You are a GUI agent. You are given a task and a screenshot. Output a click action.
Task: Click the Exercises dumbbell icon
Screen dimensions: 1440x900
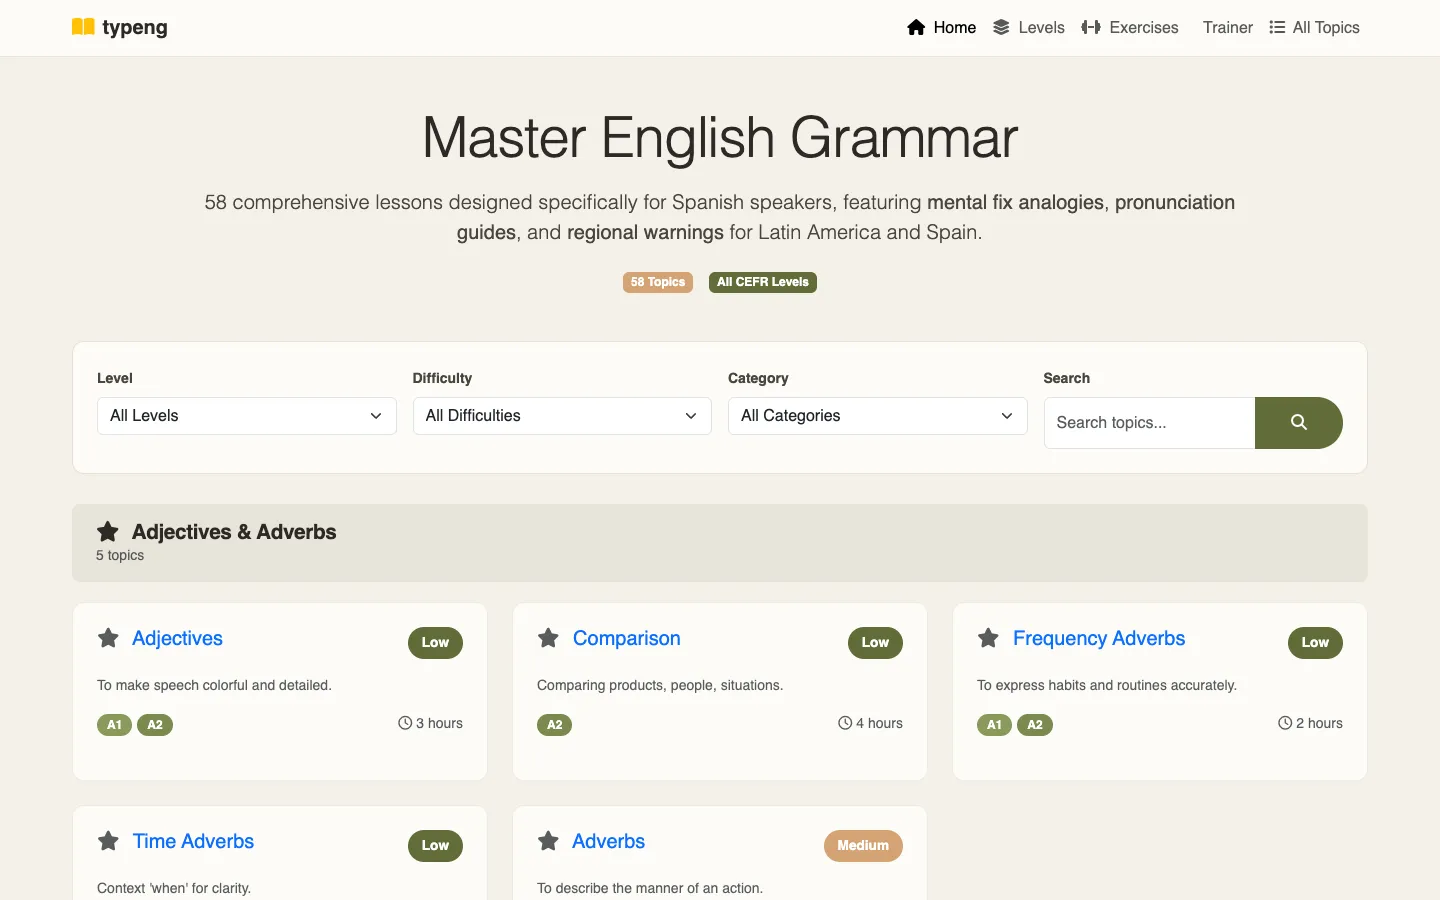click(1091, 27)
